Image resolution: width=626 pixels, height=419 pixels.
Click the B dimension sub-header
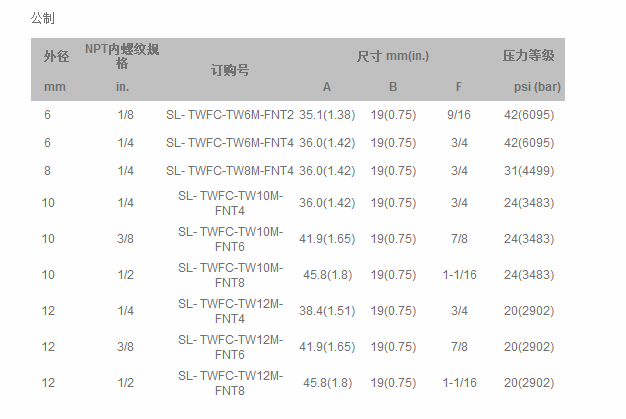click(x=393, y=87)
